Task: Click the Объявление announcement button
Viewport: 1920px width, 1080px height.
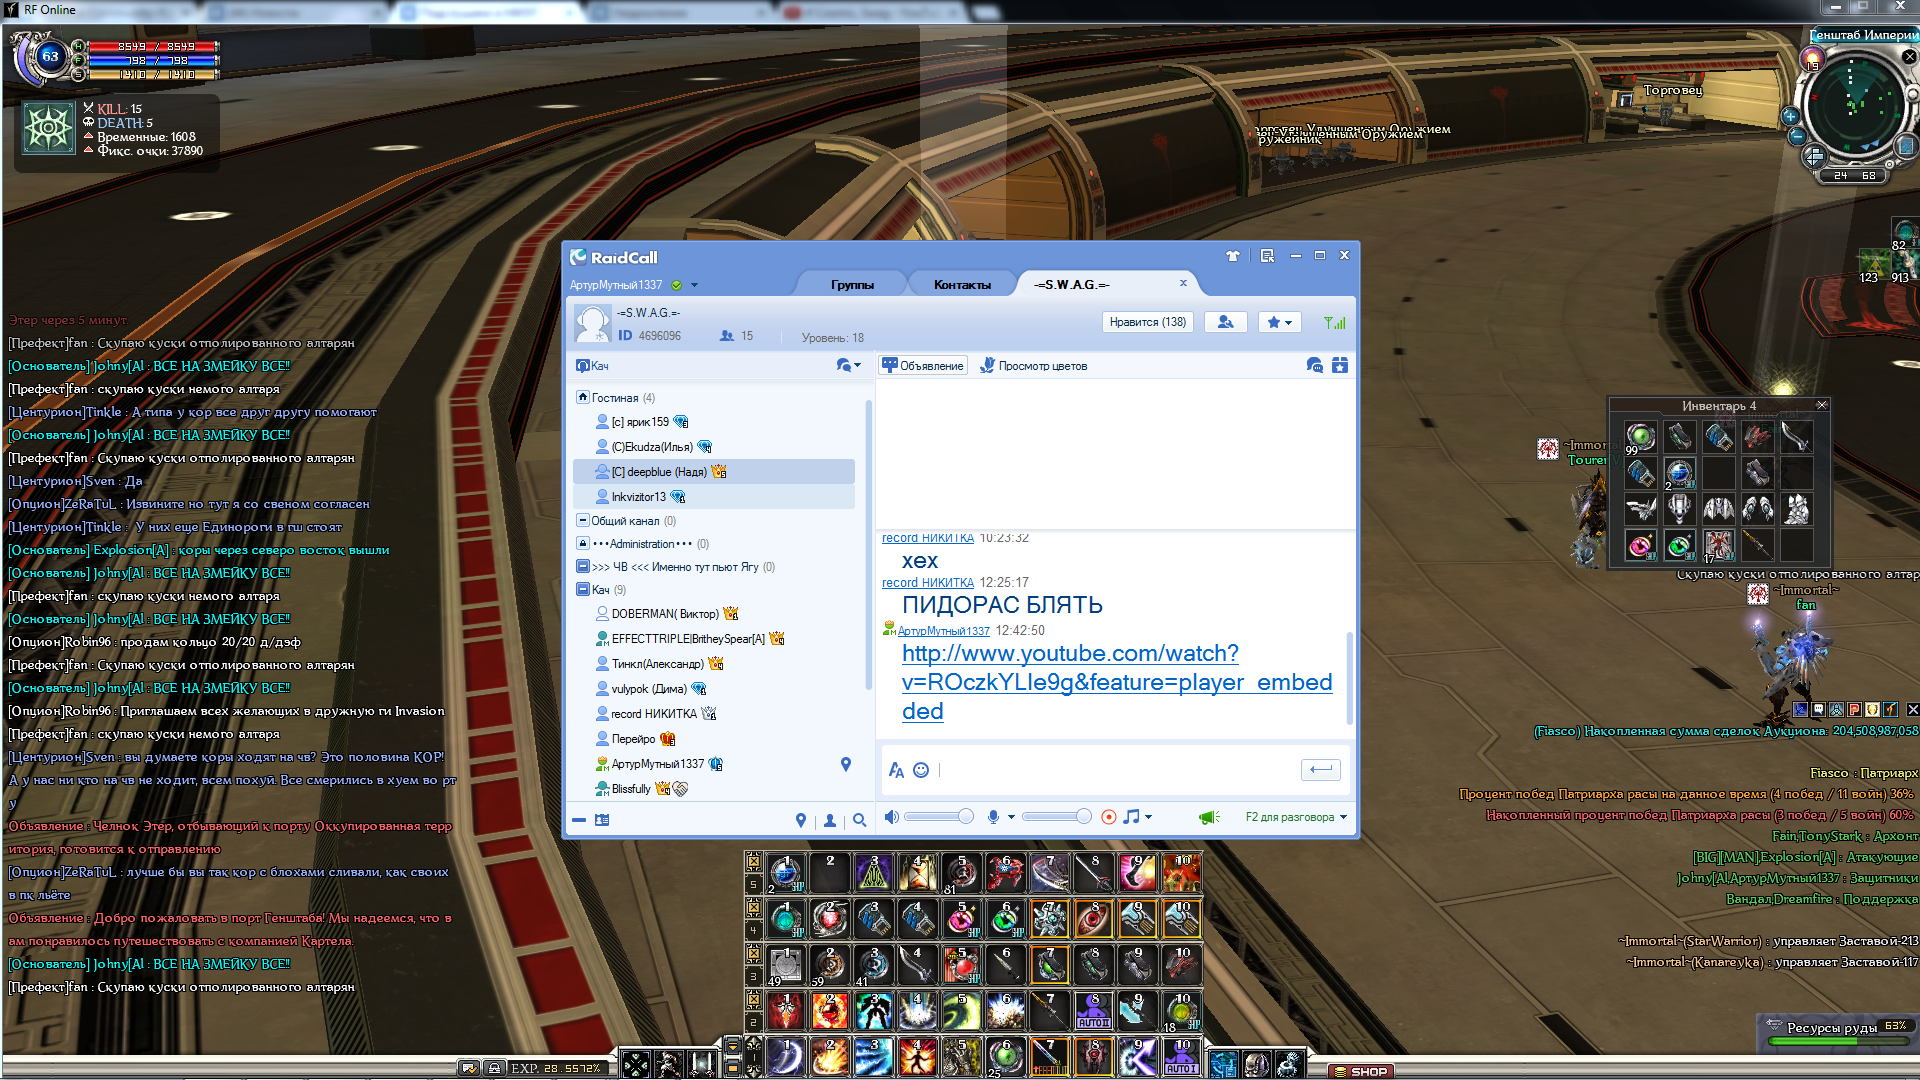Action: (x=923, y=366)
